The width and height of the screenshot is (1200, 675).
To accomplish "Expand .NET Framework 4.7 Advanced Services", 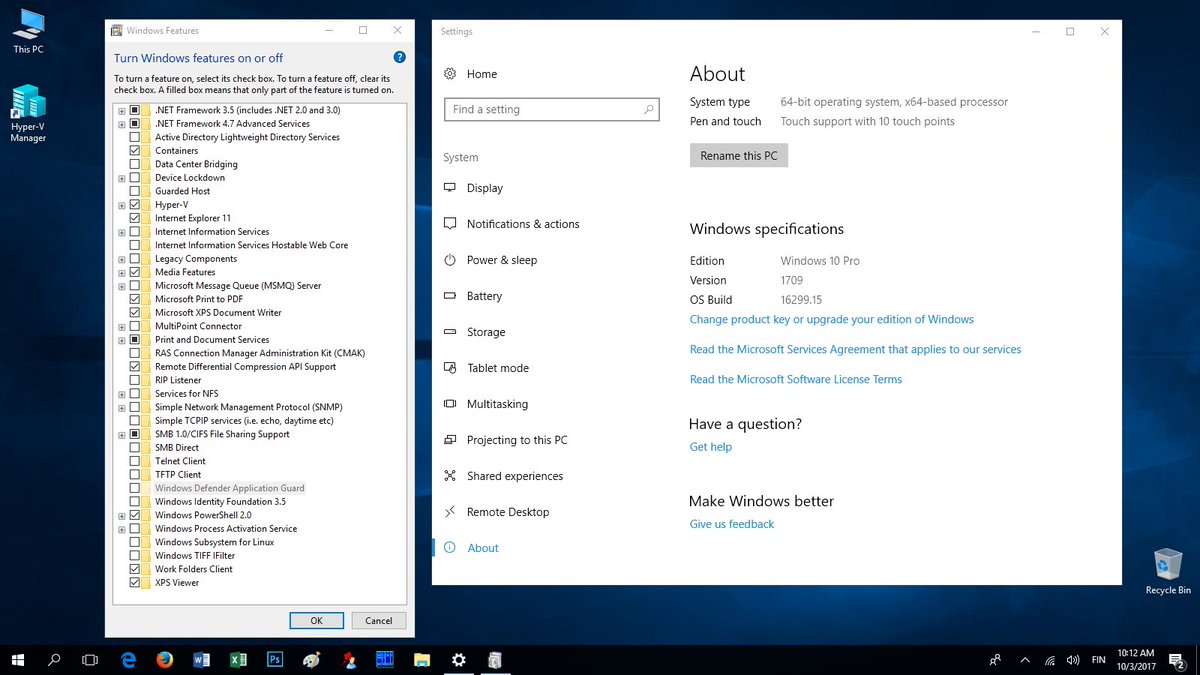I will [x=122, y=124].
